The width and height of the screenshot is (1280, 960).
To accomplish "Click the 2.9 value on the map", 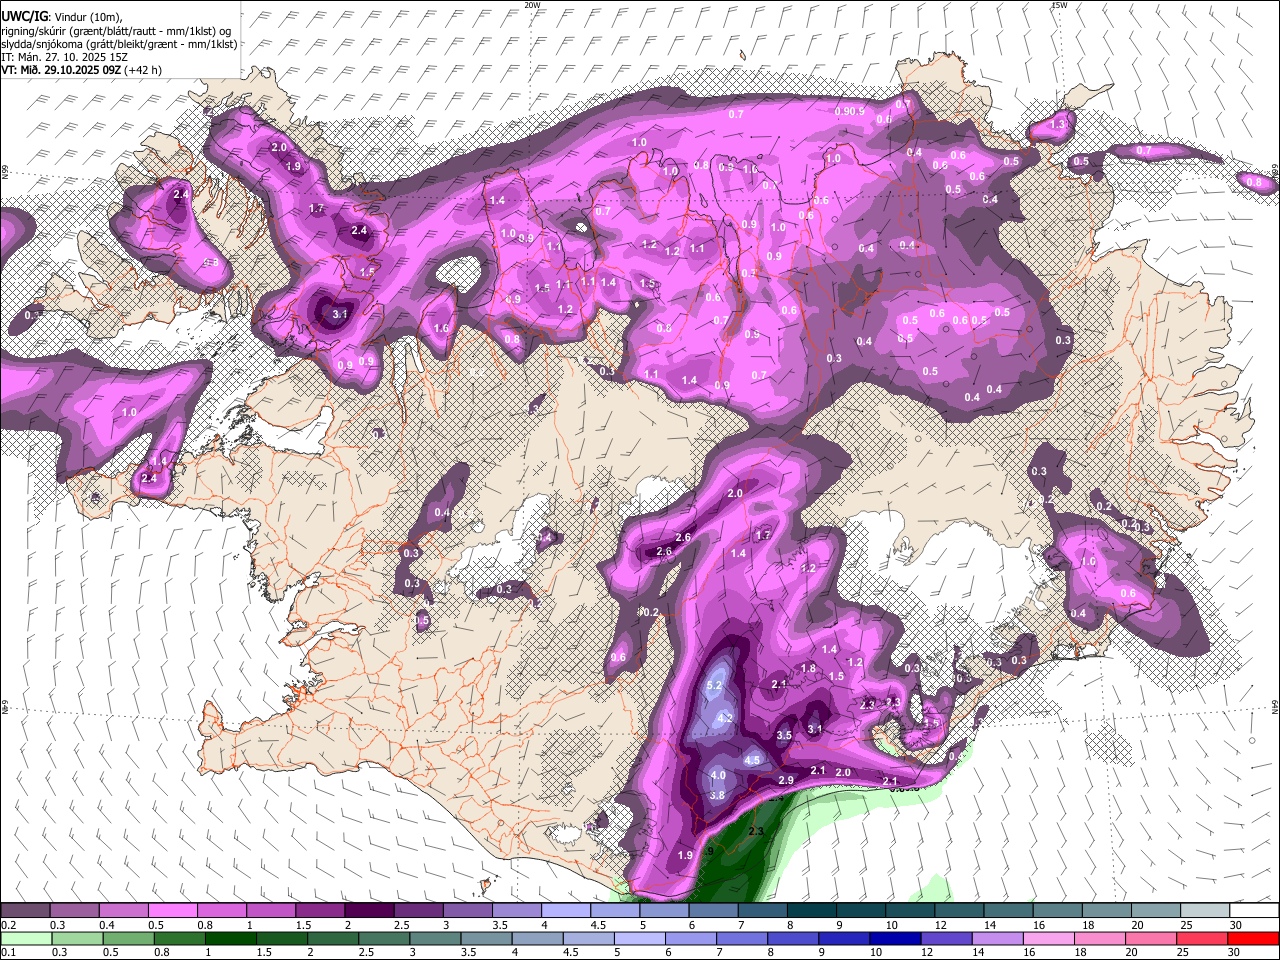I will pyautogui.click(x=786, y=780).
